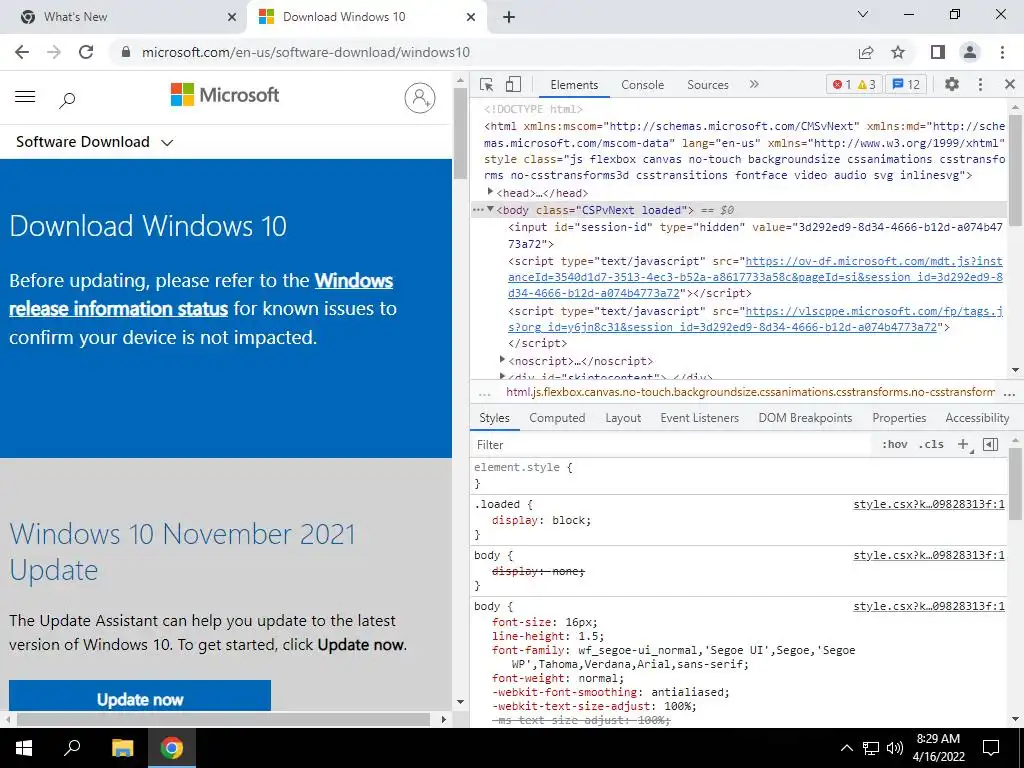Collapse the body element node
1024x768 pixels.
point(490,209)
